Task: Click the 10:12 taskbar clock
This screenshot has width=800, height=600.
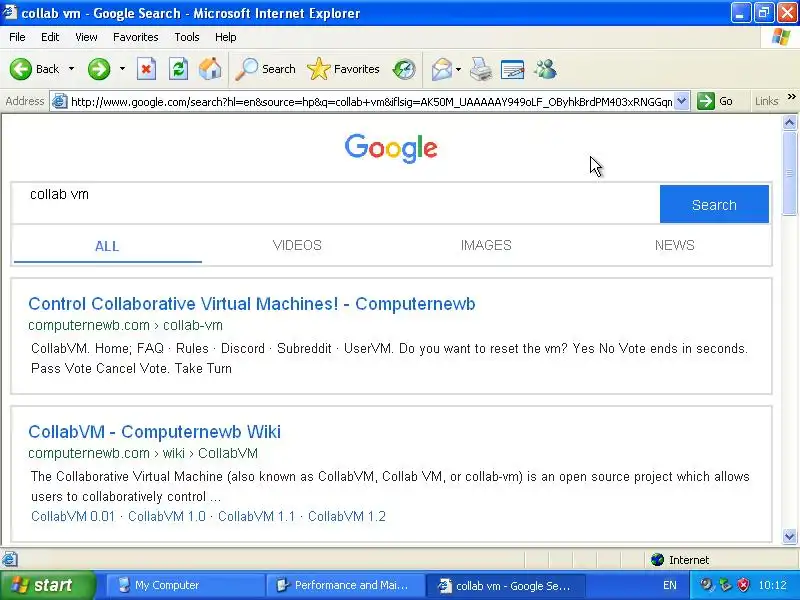Action: click(x=772, y=585)
